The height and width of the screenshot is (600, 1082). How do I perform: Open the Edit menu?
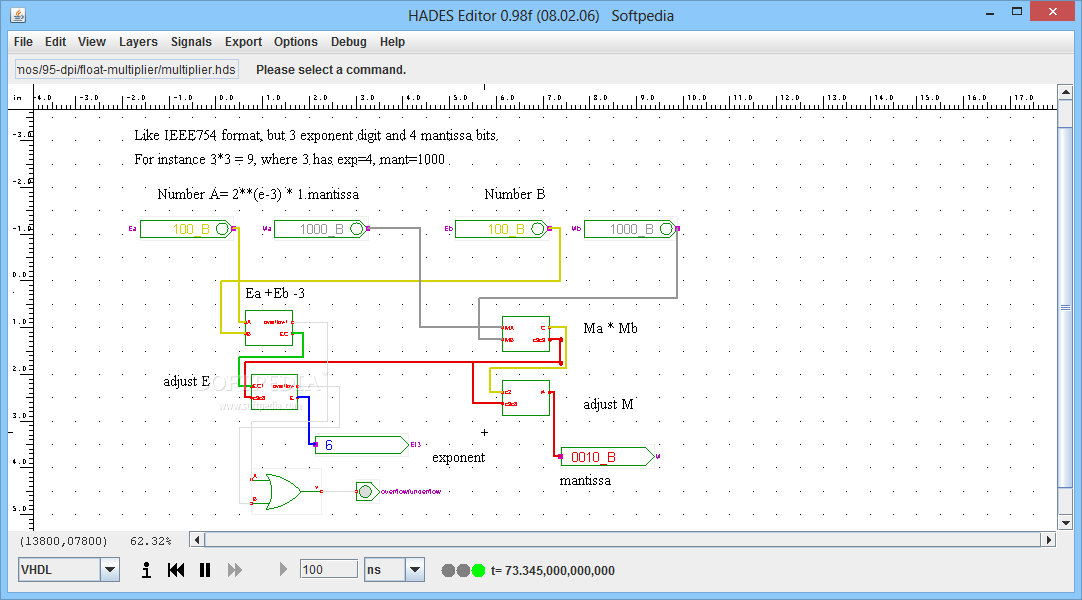click(55, 41)
